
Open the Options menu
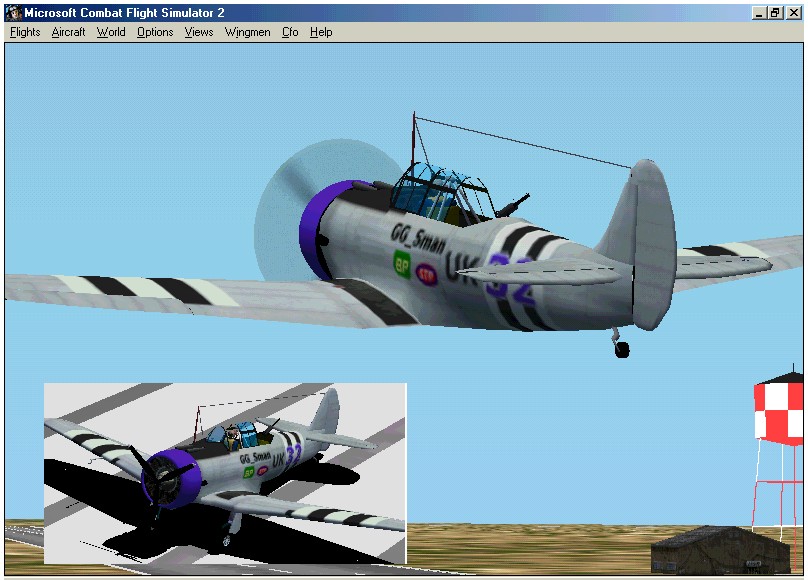tap(155, 32)
